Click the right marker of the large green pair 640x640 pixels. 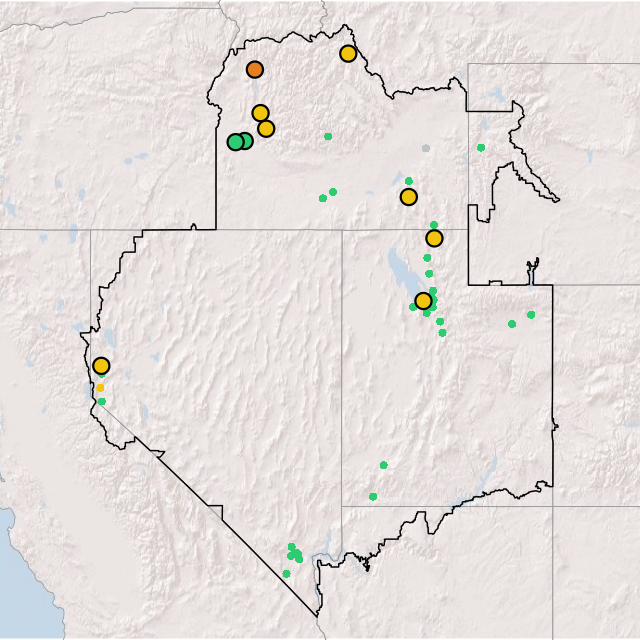coord(245,141)
